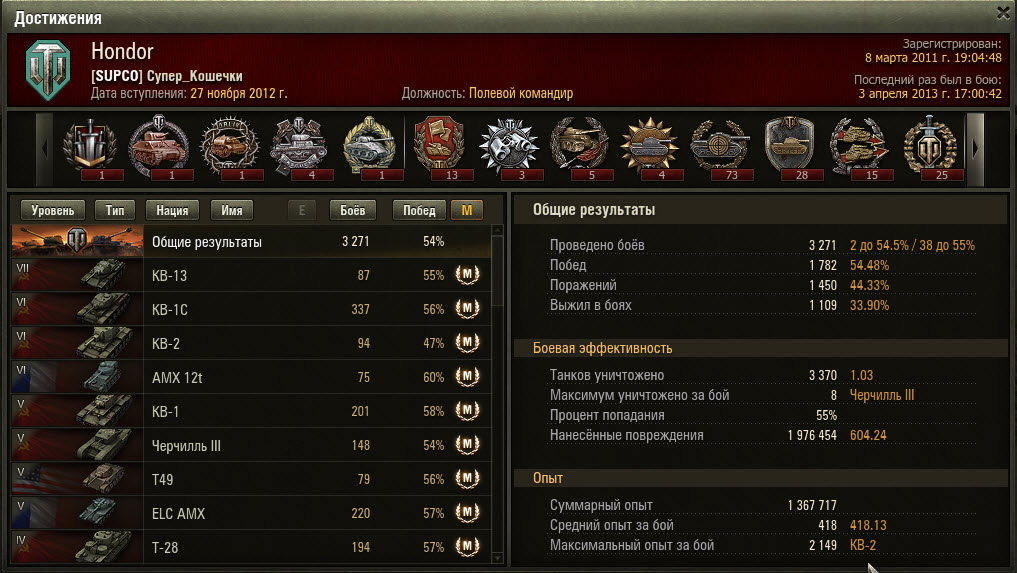The image size is (1017, 573).
Task: Sort the list by Имя
Action: click(232, 210)
